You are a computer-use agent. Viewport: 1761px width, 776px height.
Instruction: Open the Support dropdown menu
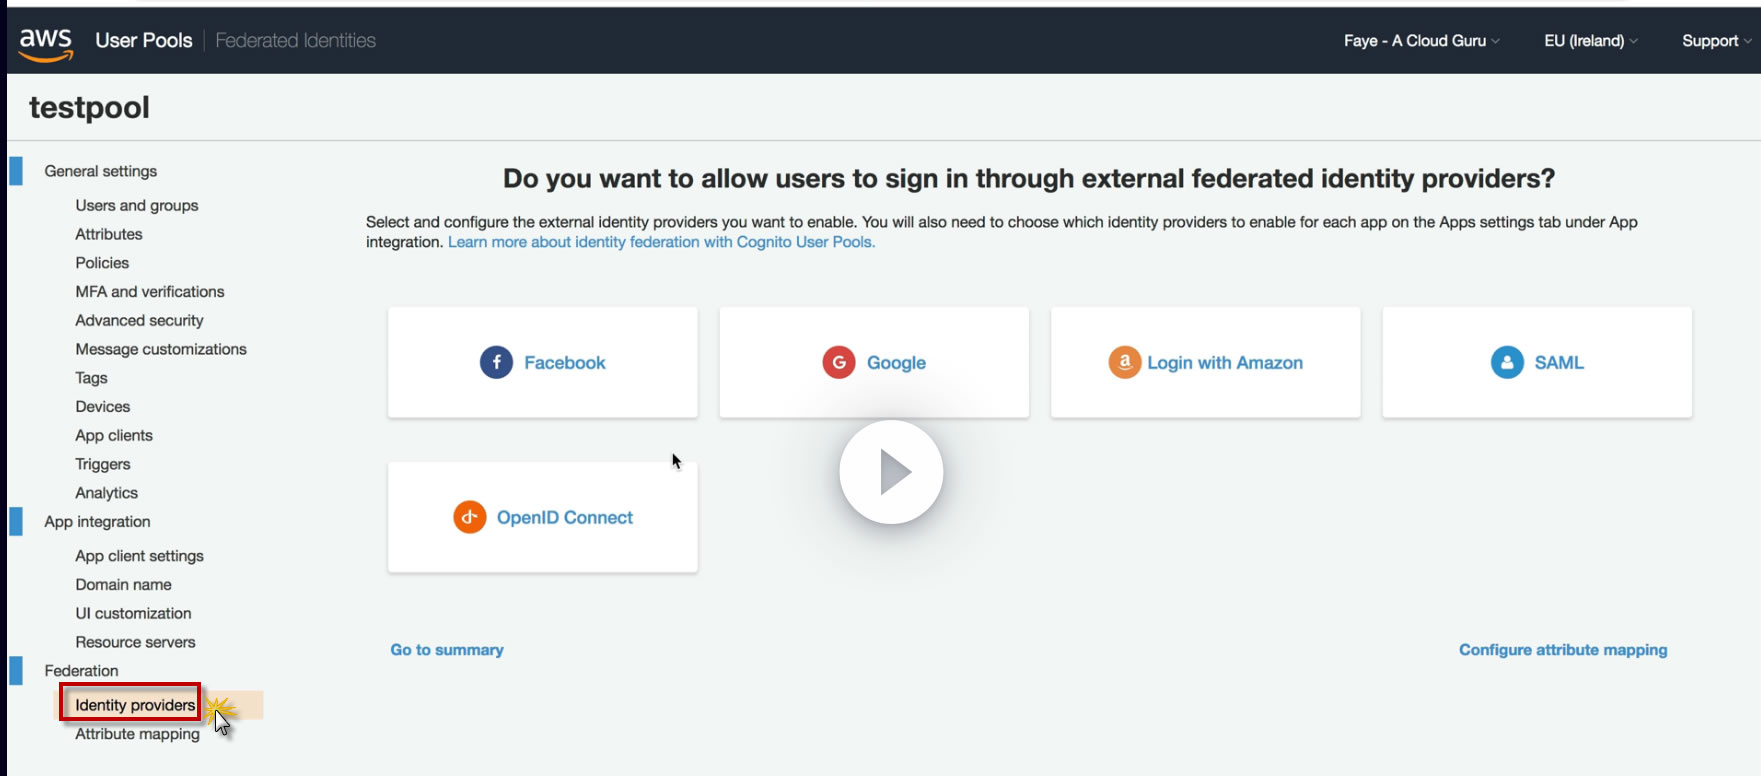[x=1715, y=41]
